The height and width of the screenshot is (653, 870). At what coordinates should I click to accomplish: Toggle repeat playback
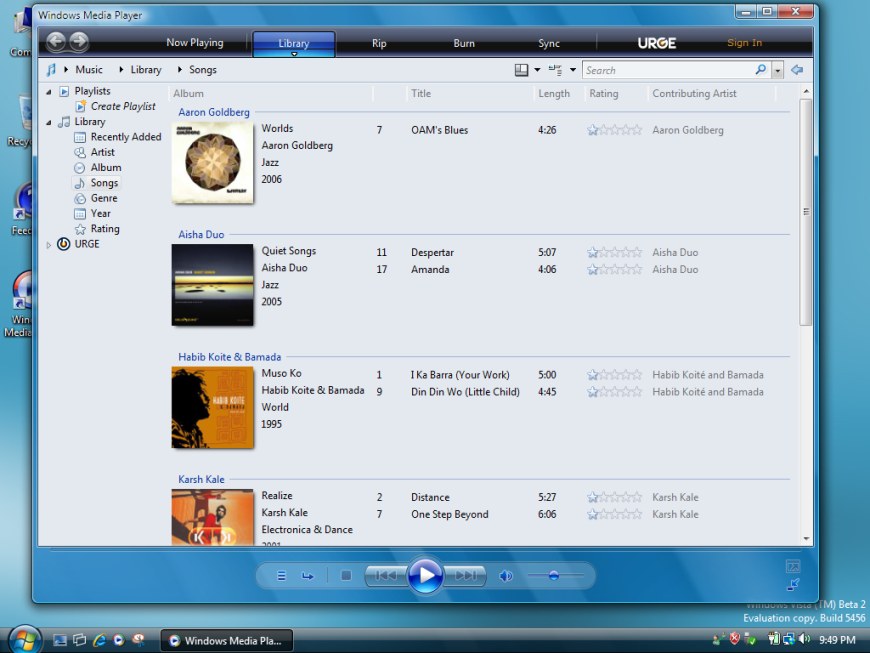[307, 576]
